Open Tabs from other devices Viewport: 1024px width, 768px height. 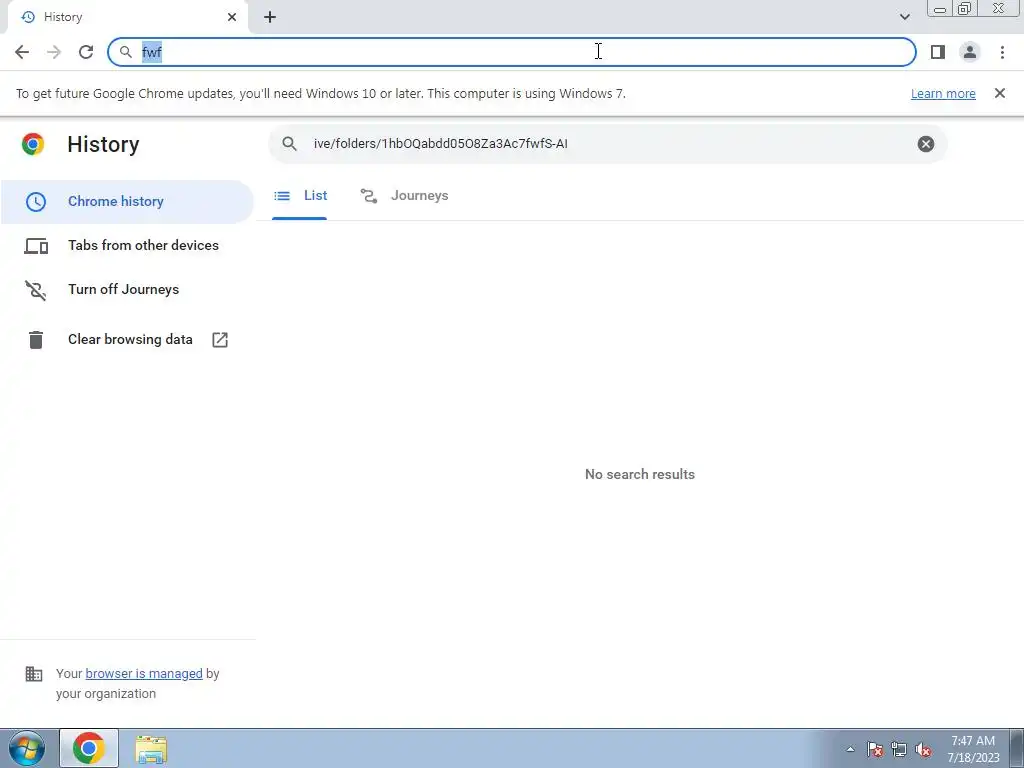(127, 246)
